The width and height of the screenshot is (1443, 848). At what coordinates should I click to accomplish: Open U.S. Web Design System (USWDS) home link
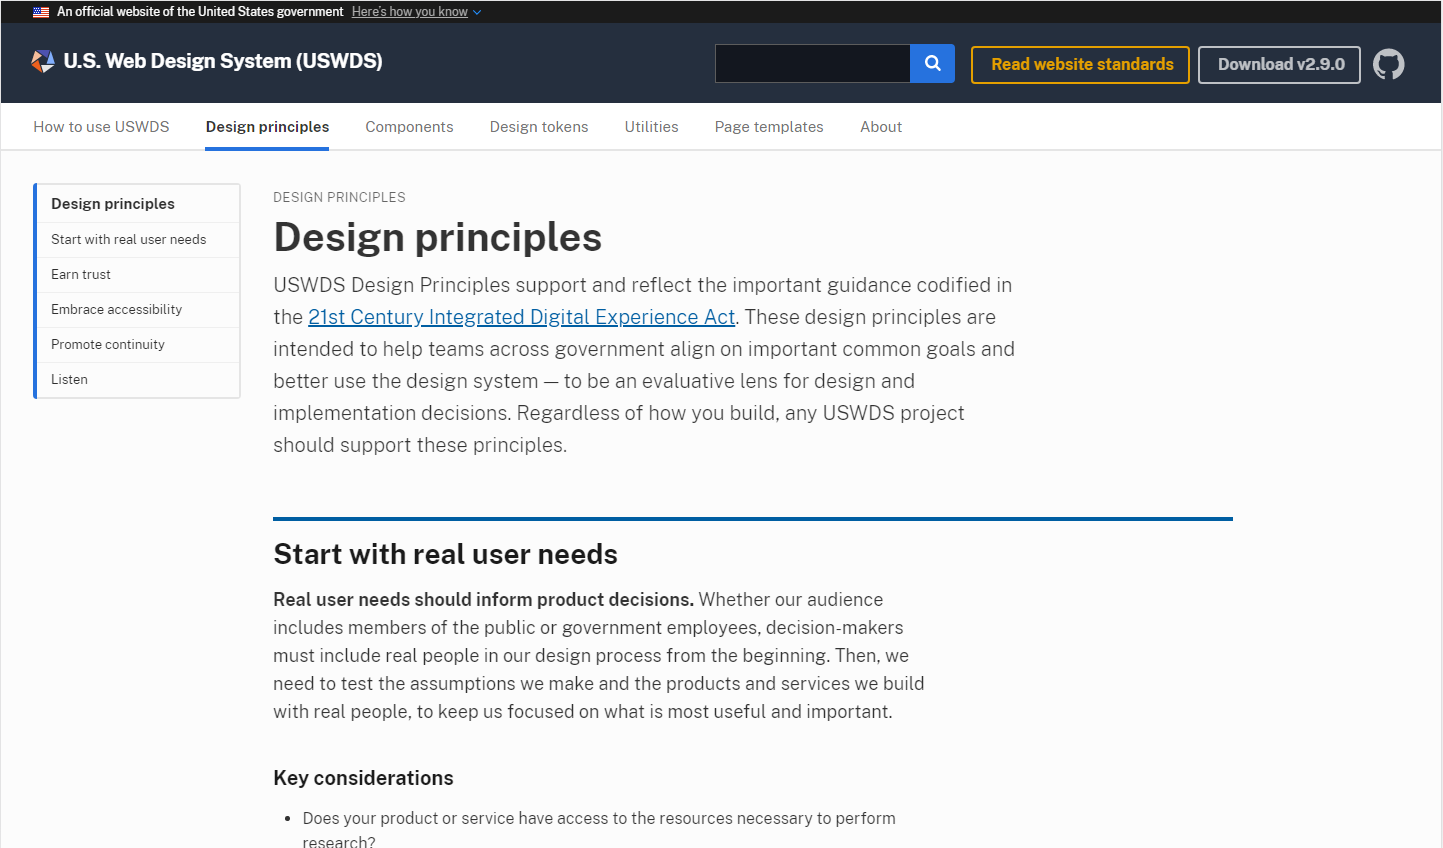[x=223, y=61]
